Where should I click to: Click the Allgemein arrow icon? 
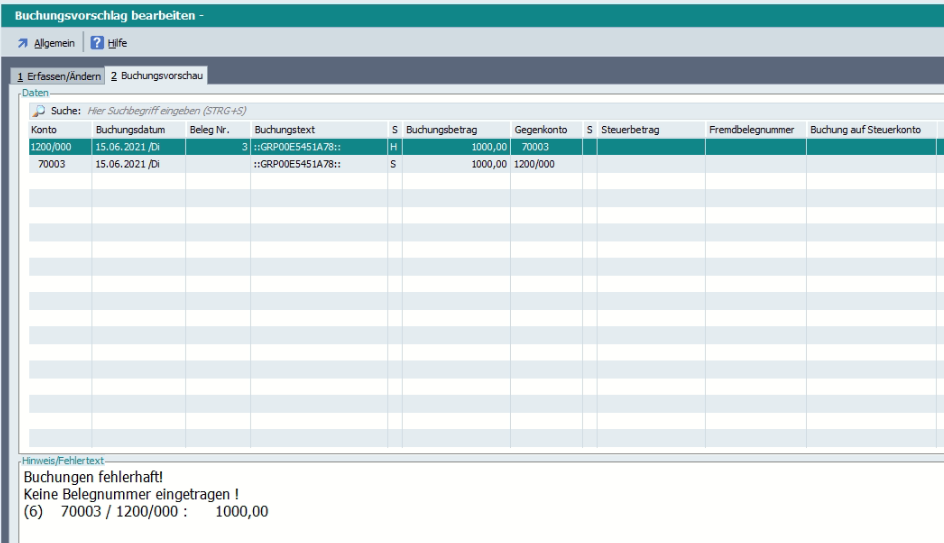coord(22,43)
